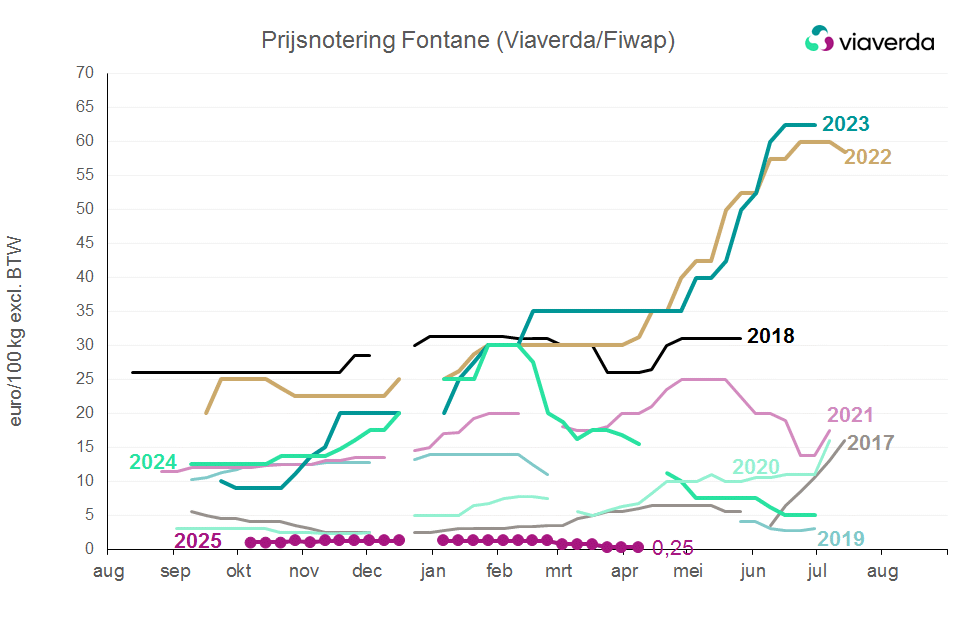Select the green 2024 series label
The image size is (975, 637).
[154, 462]
